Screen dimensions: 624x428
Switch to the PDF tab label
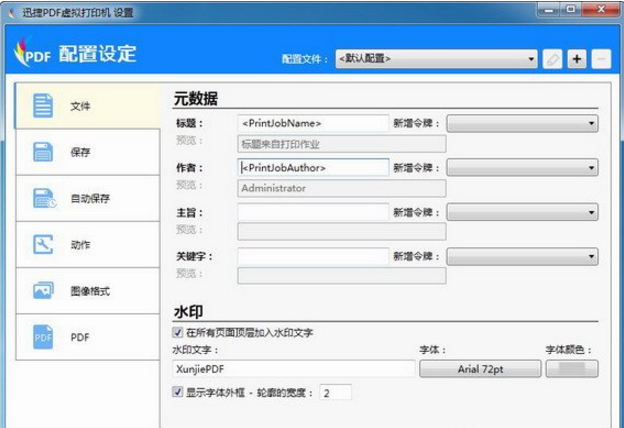pos(80,337)
